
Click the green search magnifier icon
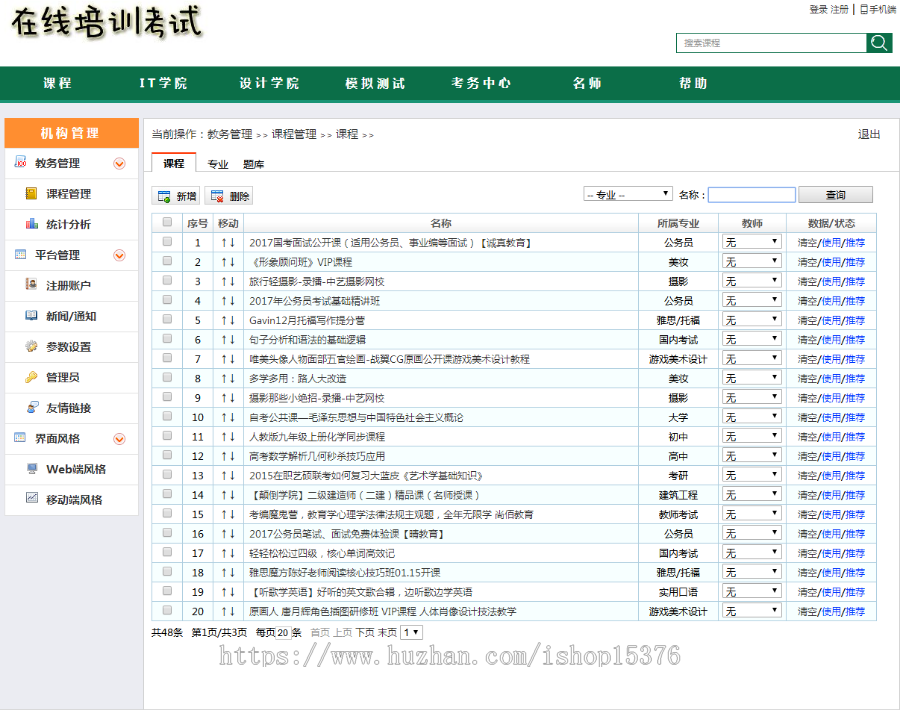click(879, 43)
